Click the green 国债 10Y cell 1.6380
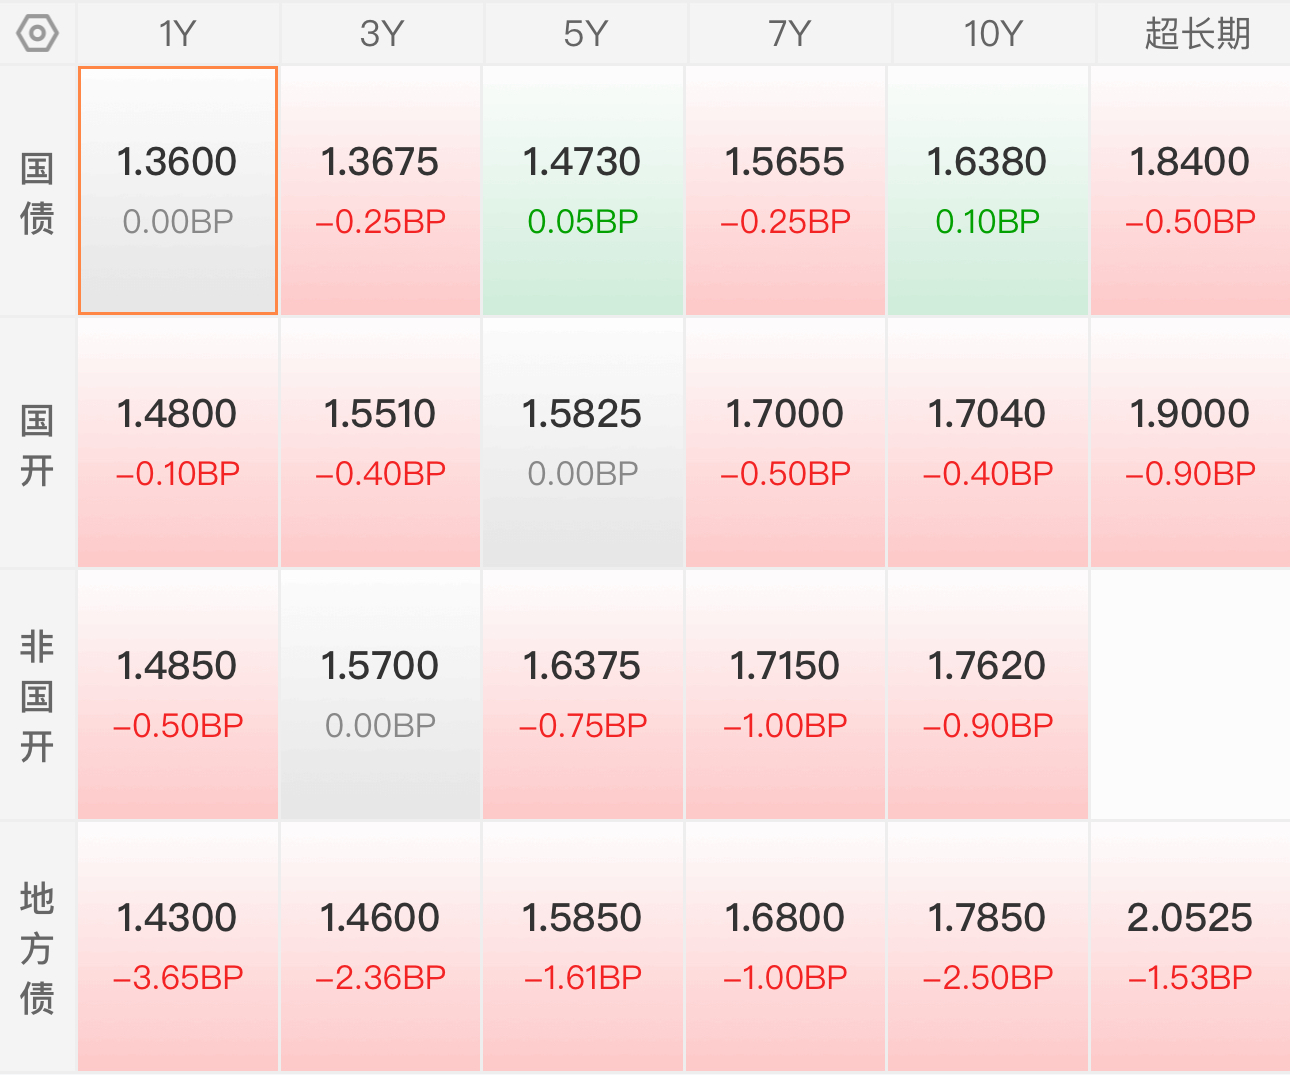 (988, 191)
